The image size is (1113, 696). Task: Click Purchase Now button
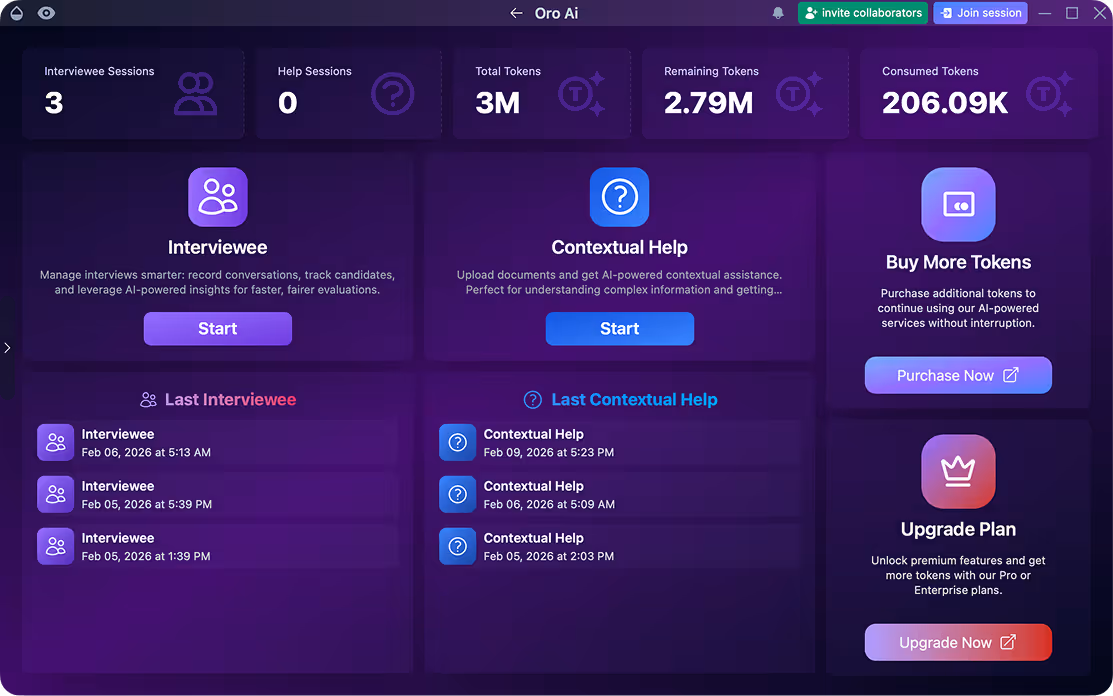point(958,375)
